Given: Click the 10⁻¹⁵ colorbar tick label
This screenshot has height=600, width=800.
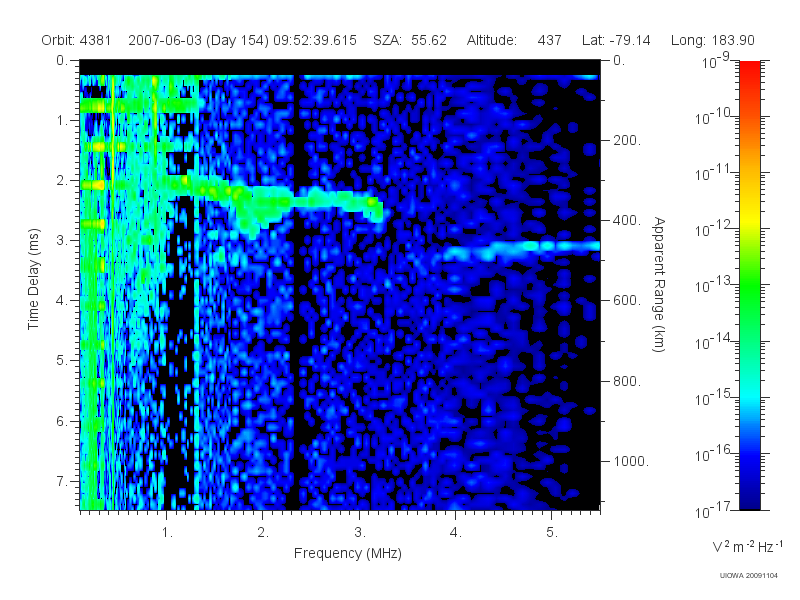Looking at the screenshot, I should [x=714, y=397].
